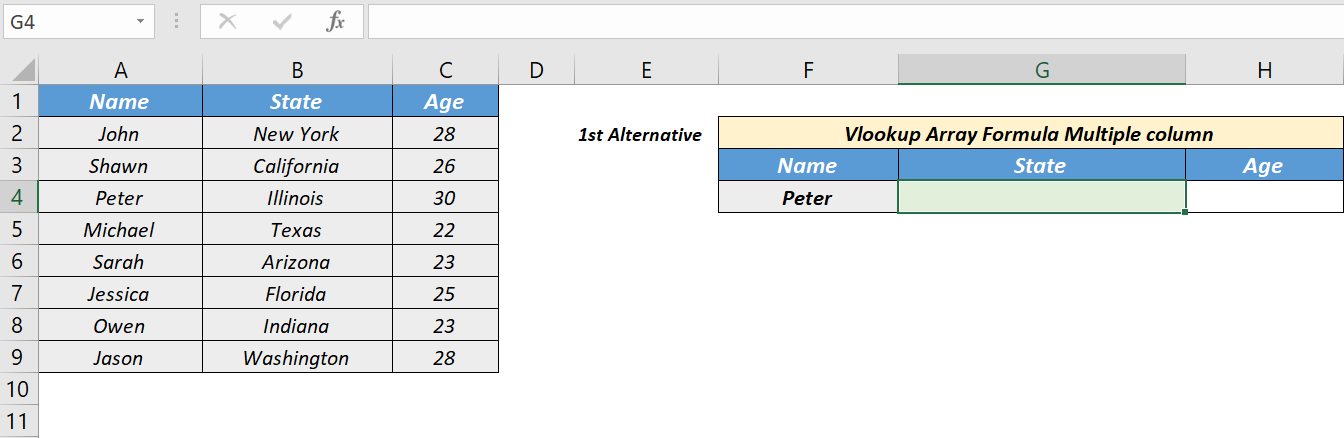Select row 4 header
Viewport: 1344px width, 438px height.
click(x=19, y=197)
